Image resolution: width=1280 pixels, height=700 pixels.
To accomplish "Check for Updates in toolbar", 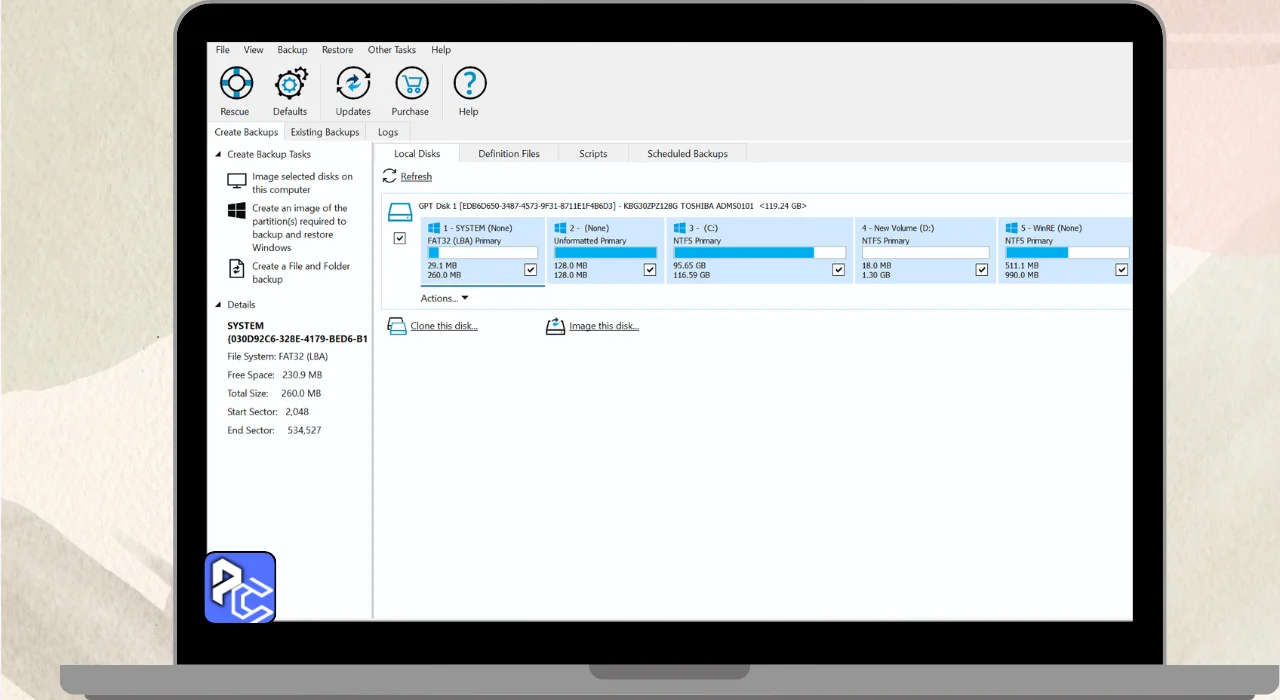I will tap(353, 84).
